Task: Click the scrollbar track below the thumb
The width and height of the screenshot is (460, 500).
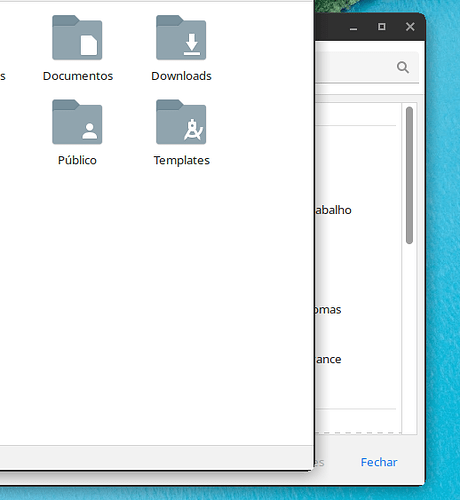Action: (410, 338)
